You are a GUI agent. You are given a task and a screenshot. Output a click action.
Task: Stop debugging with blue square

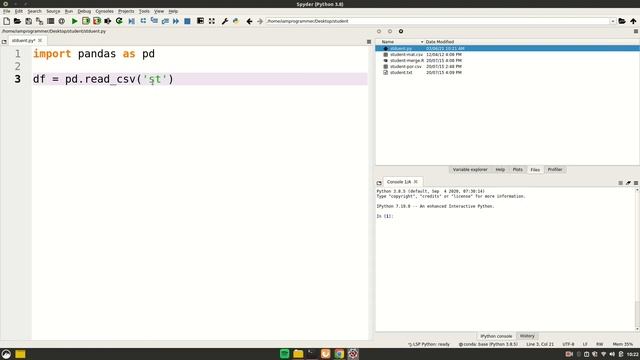[x=187, y=21]
